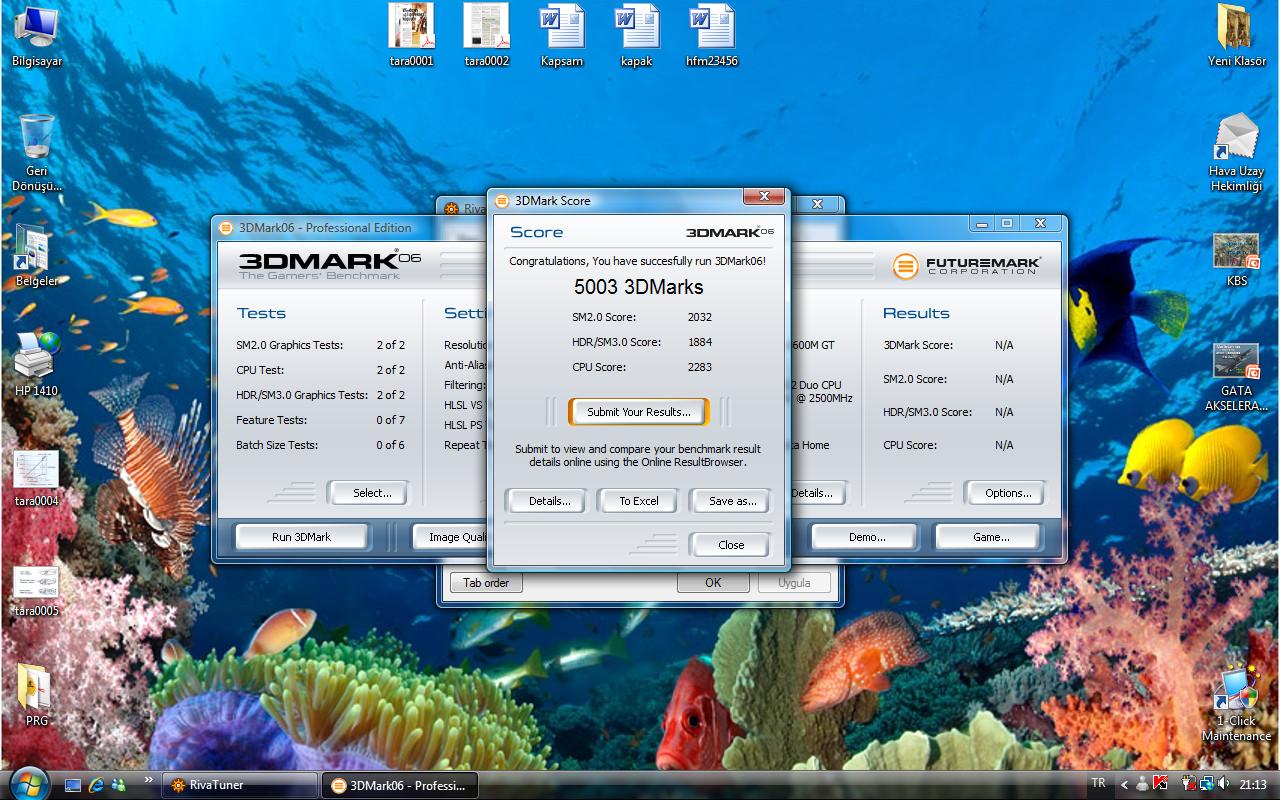Click the SM2.0 Score value 2032
1280x800 pixels.
699,317
